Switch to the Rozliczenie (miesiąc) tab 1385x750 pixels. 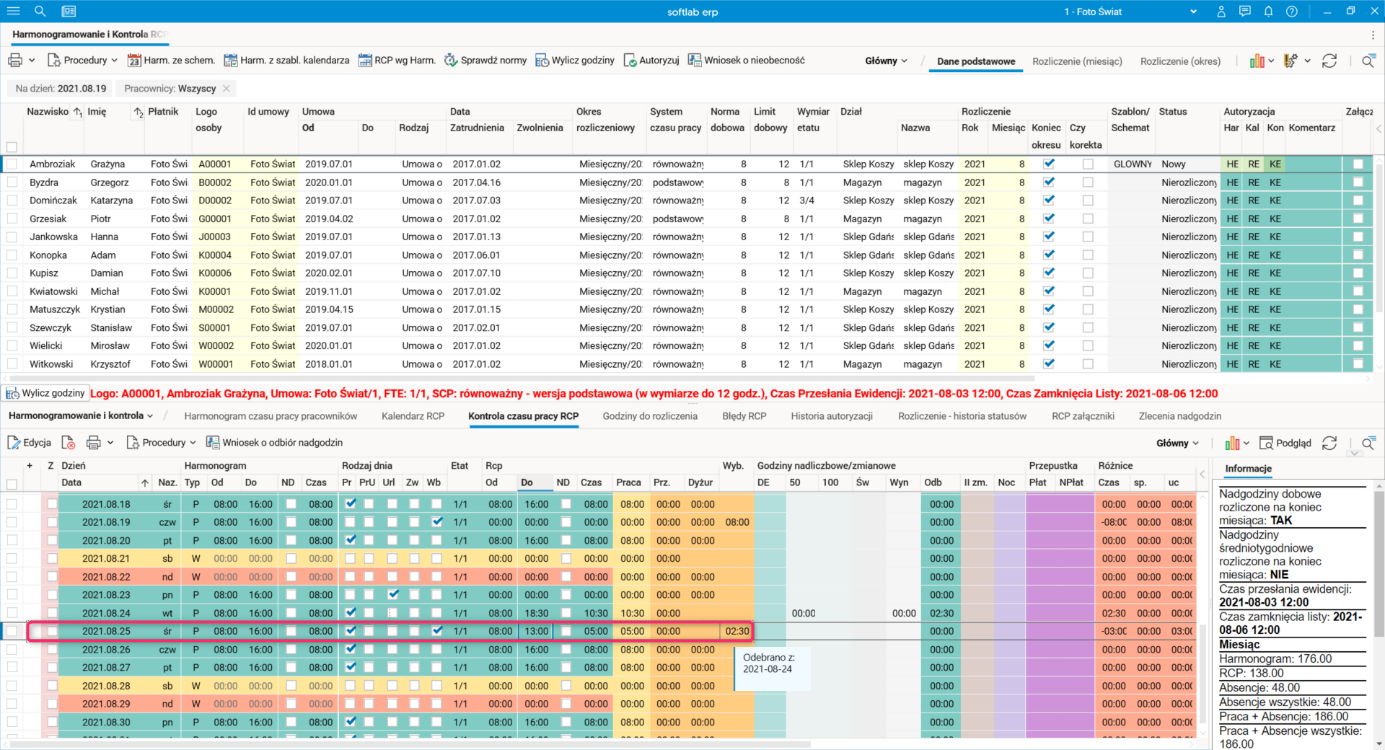[1077, 61]
